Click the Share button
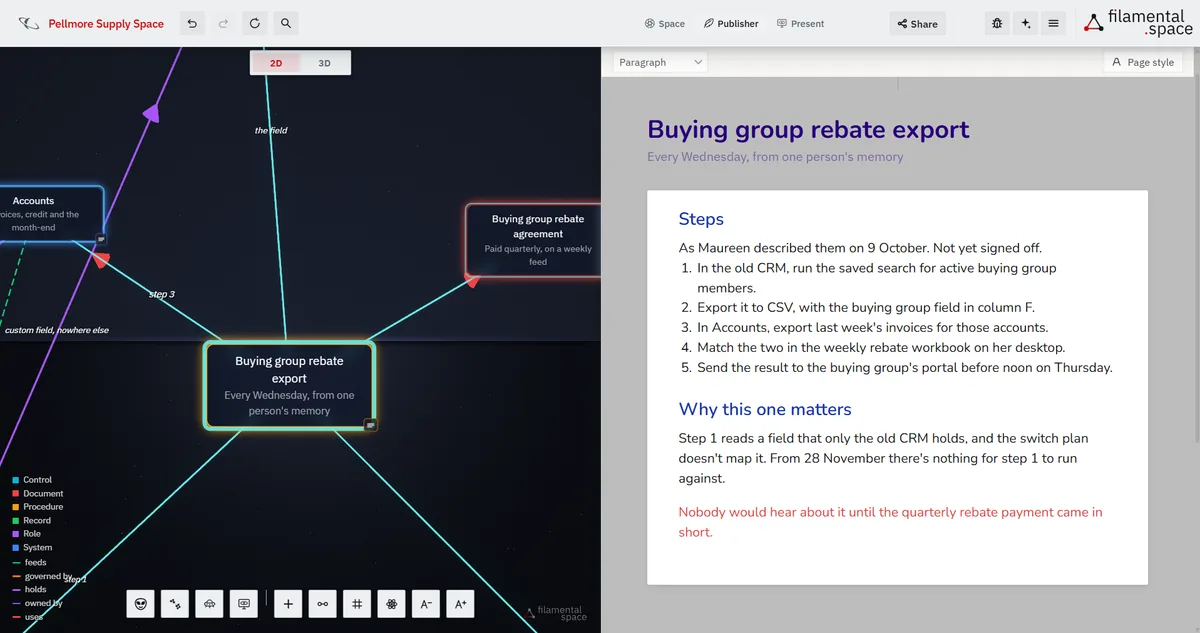The image size is (1200, 633). pyautogui.click(x=917, y=23)
